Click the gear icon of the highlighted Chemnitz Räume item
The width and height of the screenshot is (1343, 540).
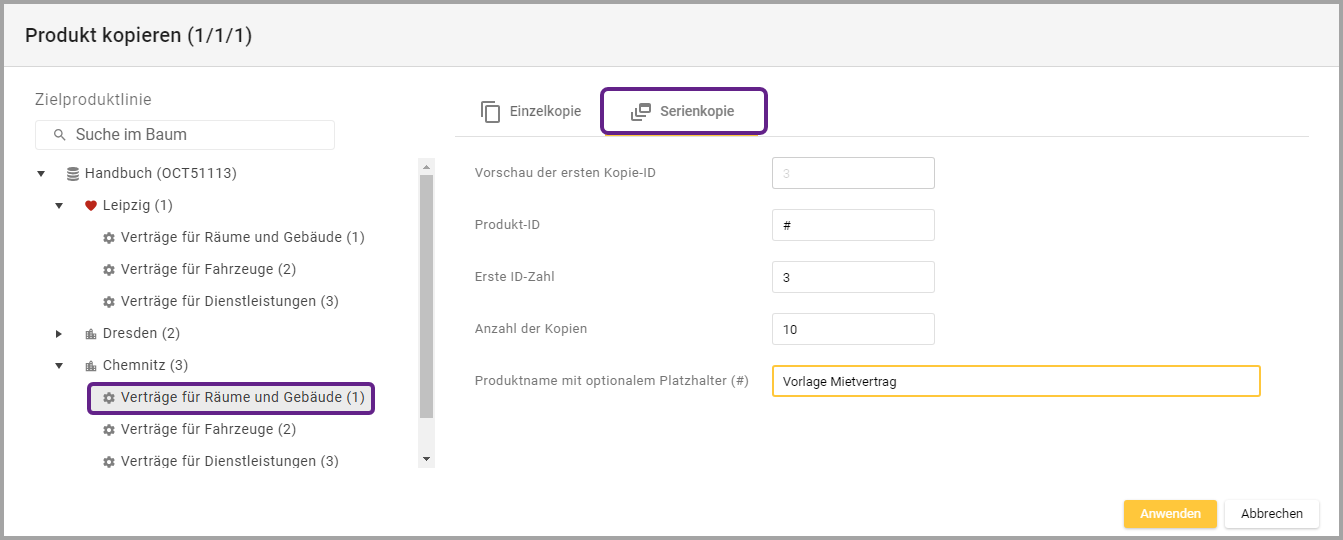pyautogui.click(x=109, y=398)
